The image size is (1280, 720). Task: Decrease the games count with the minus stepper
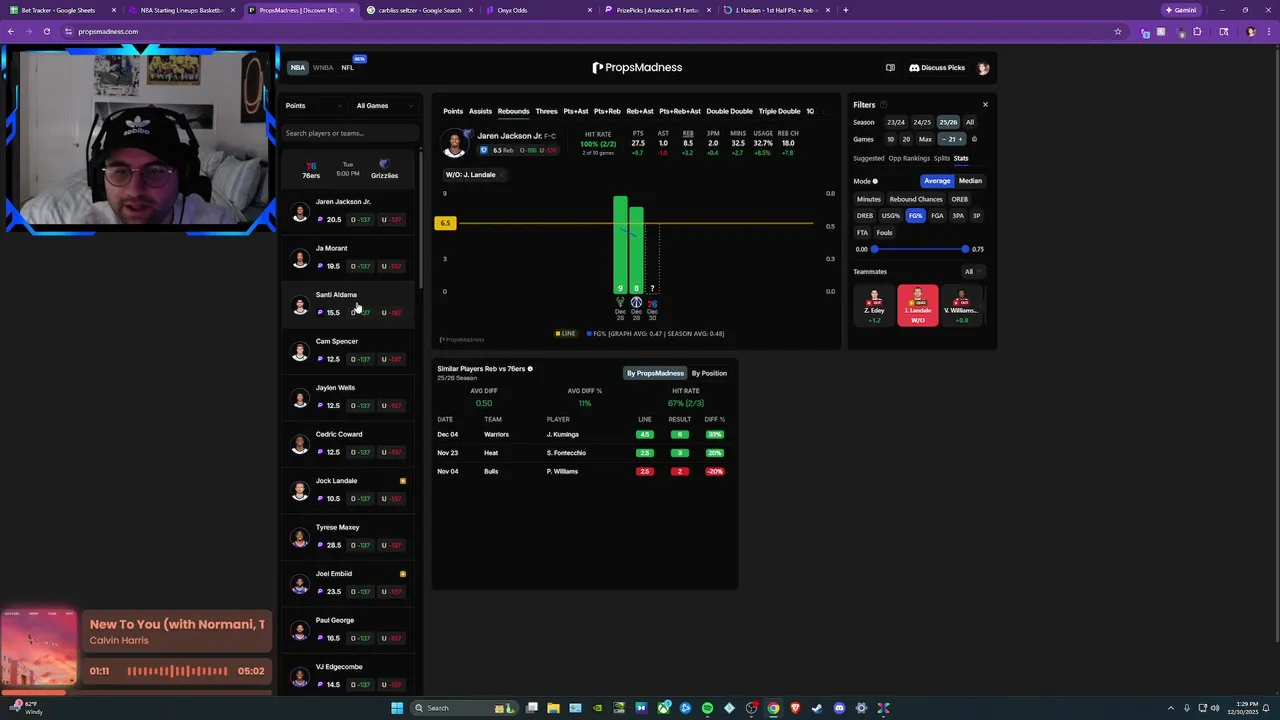click(x=943, y=139)
